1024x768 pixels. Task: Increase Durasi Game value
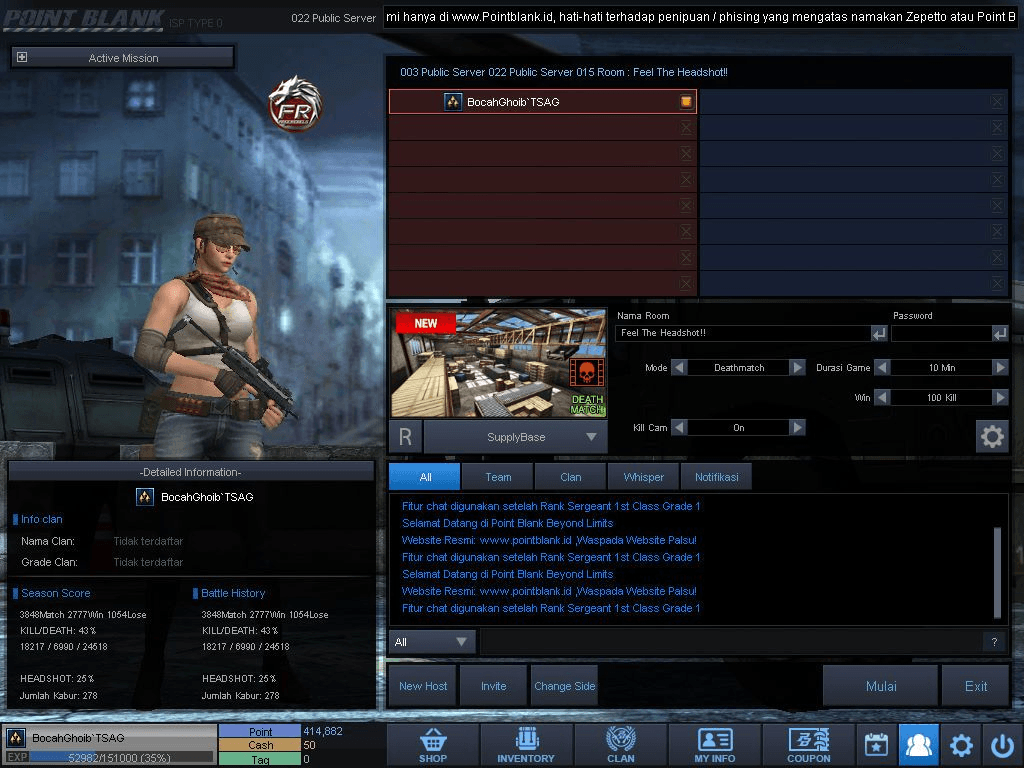tap(1000, 368)
